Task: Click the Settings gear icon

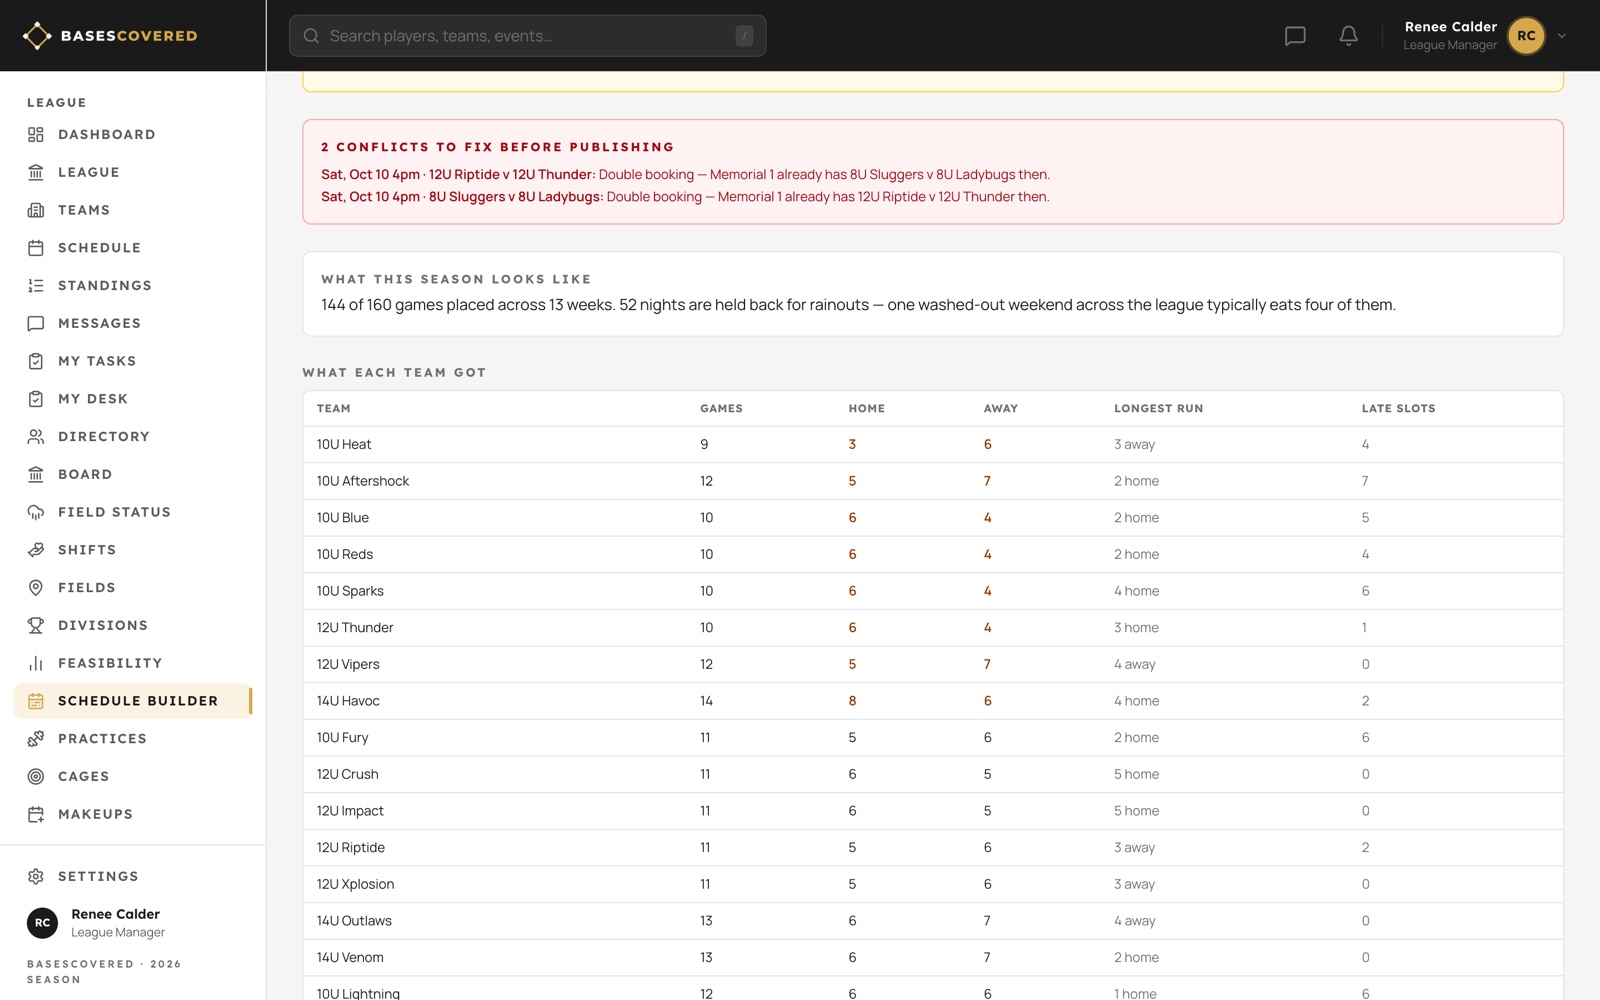Action: (36, 877)
